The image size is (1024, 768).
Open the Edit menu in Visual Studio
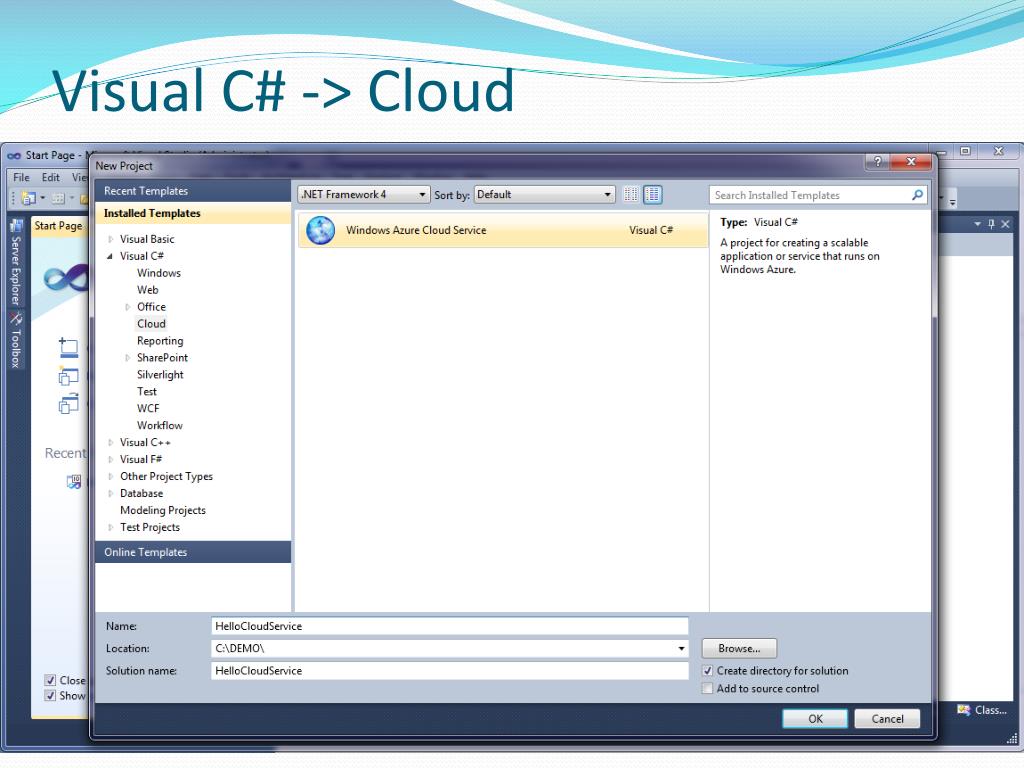[x=51, y=177]
